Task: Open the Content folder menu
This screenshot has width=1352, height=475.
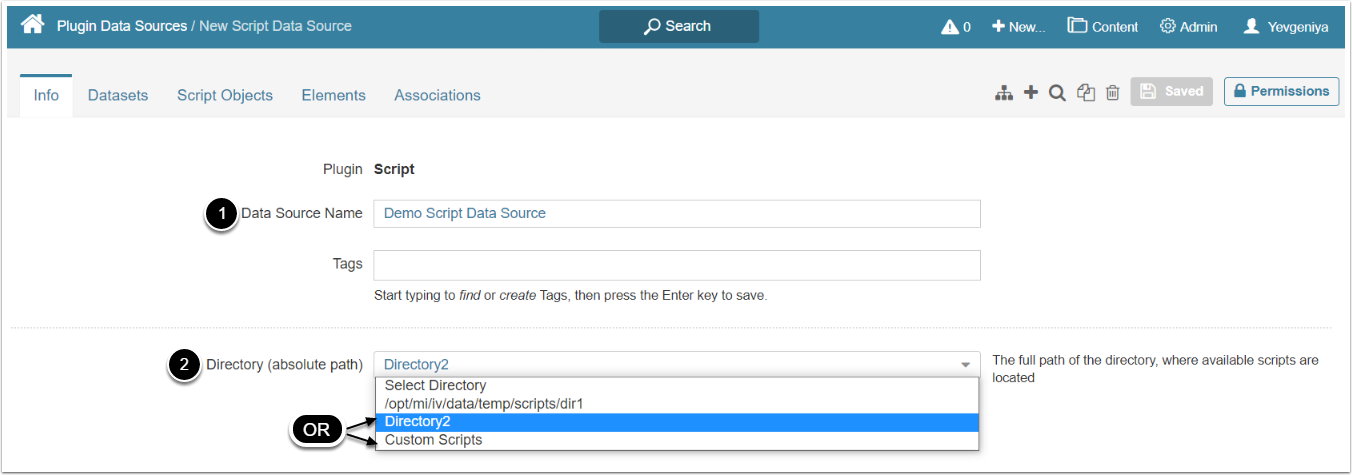Action: (1102, 27)
